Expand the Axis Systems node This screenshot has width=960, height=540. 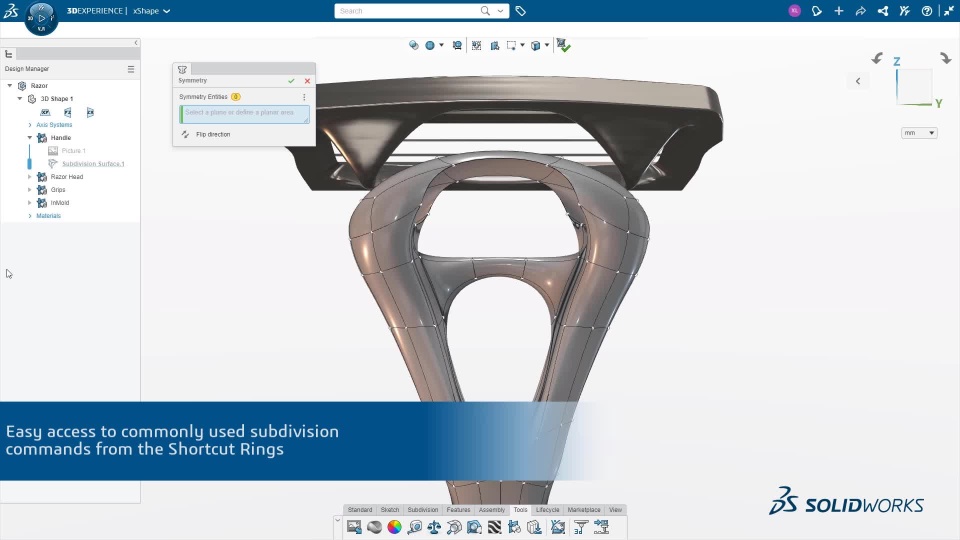30,125
